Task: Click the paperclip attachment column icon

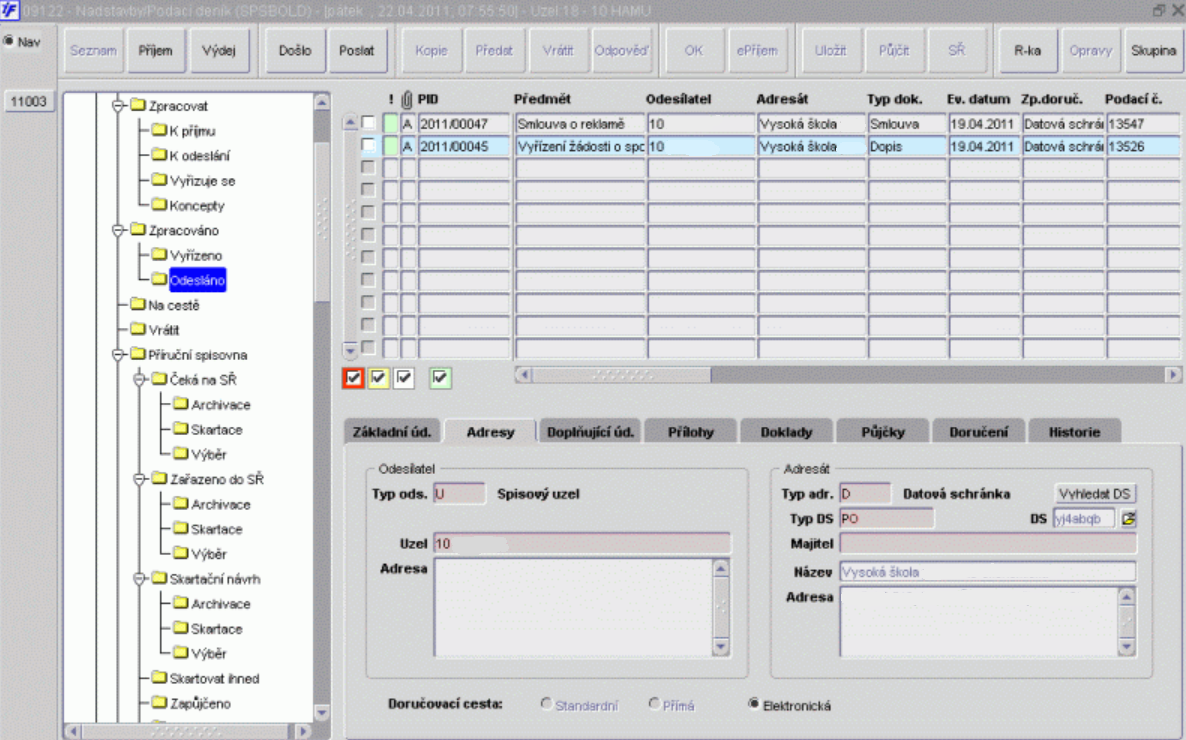Action: pyautogui.click(x=407, y=99)
